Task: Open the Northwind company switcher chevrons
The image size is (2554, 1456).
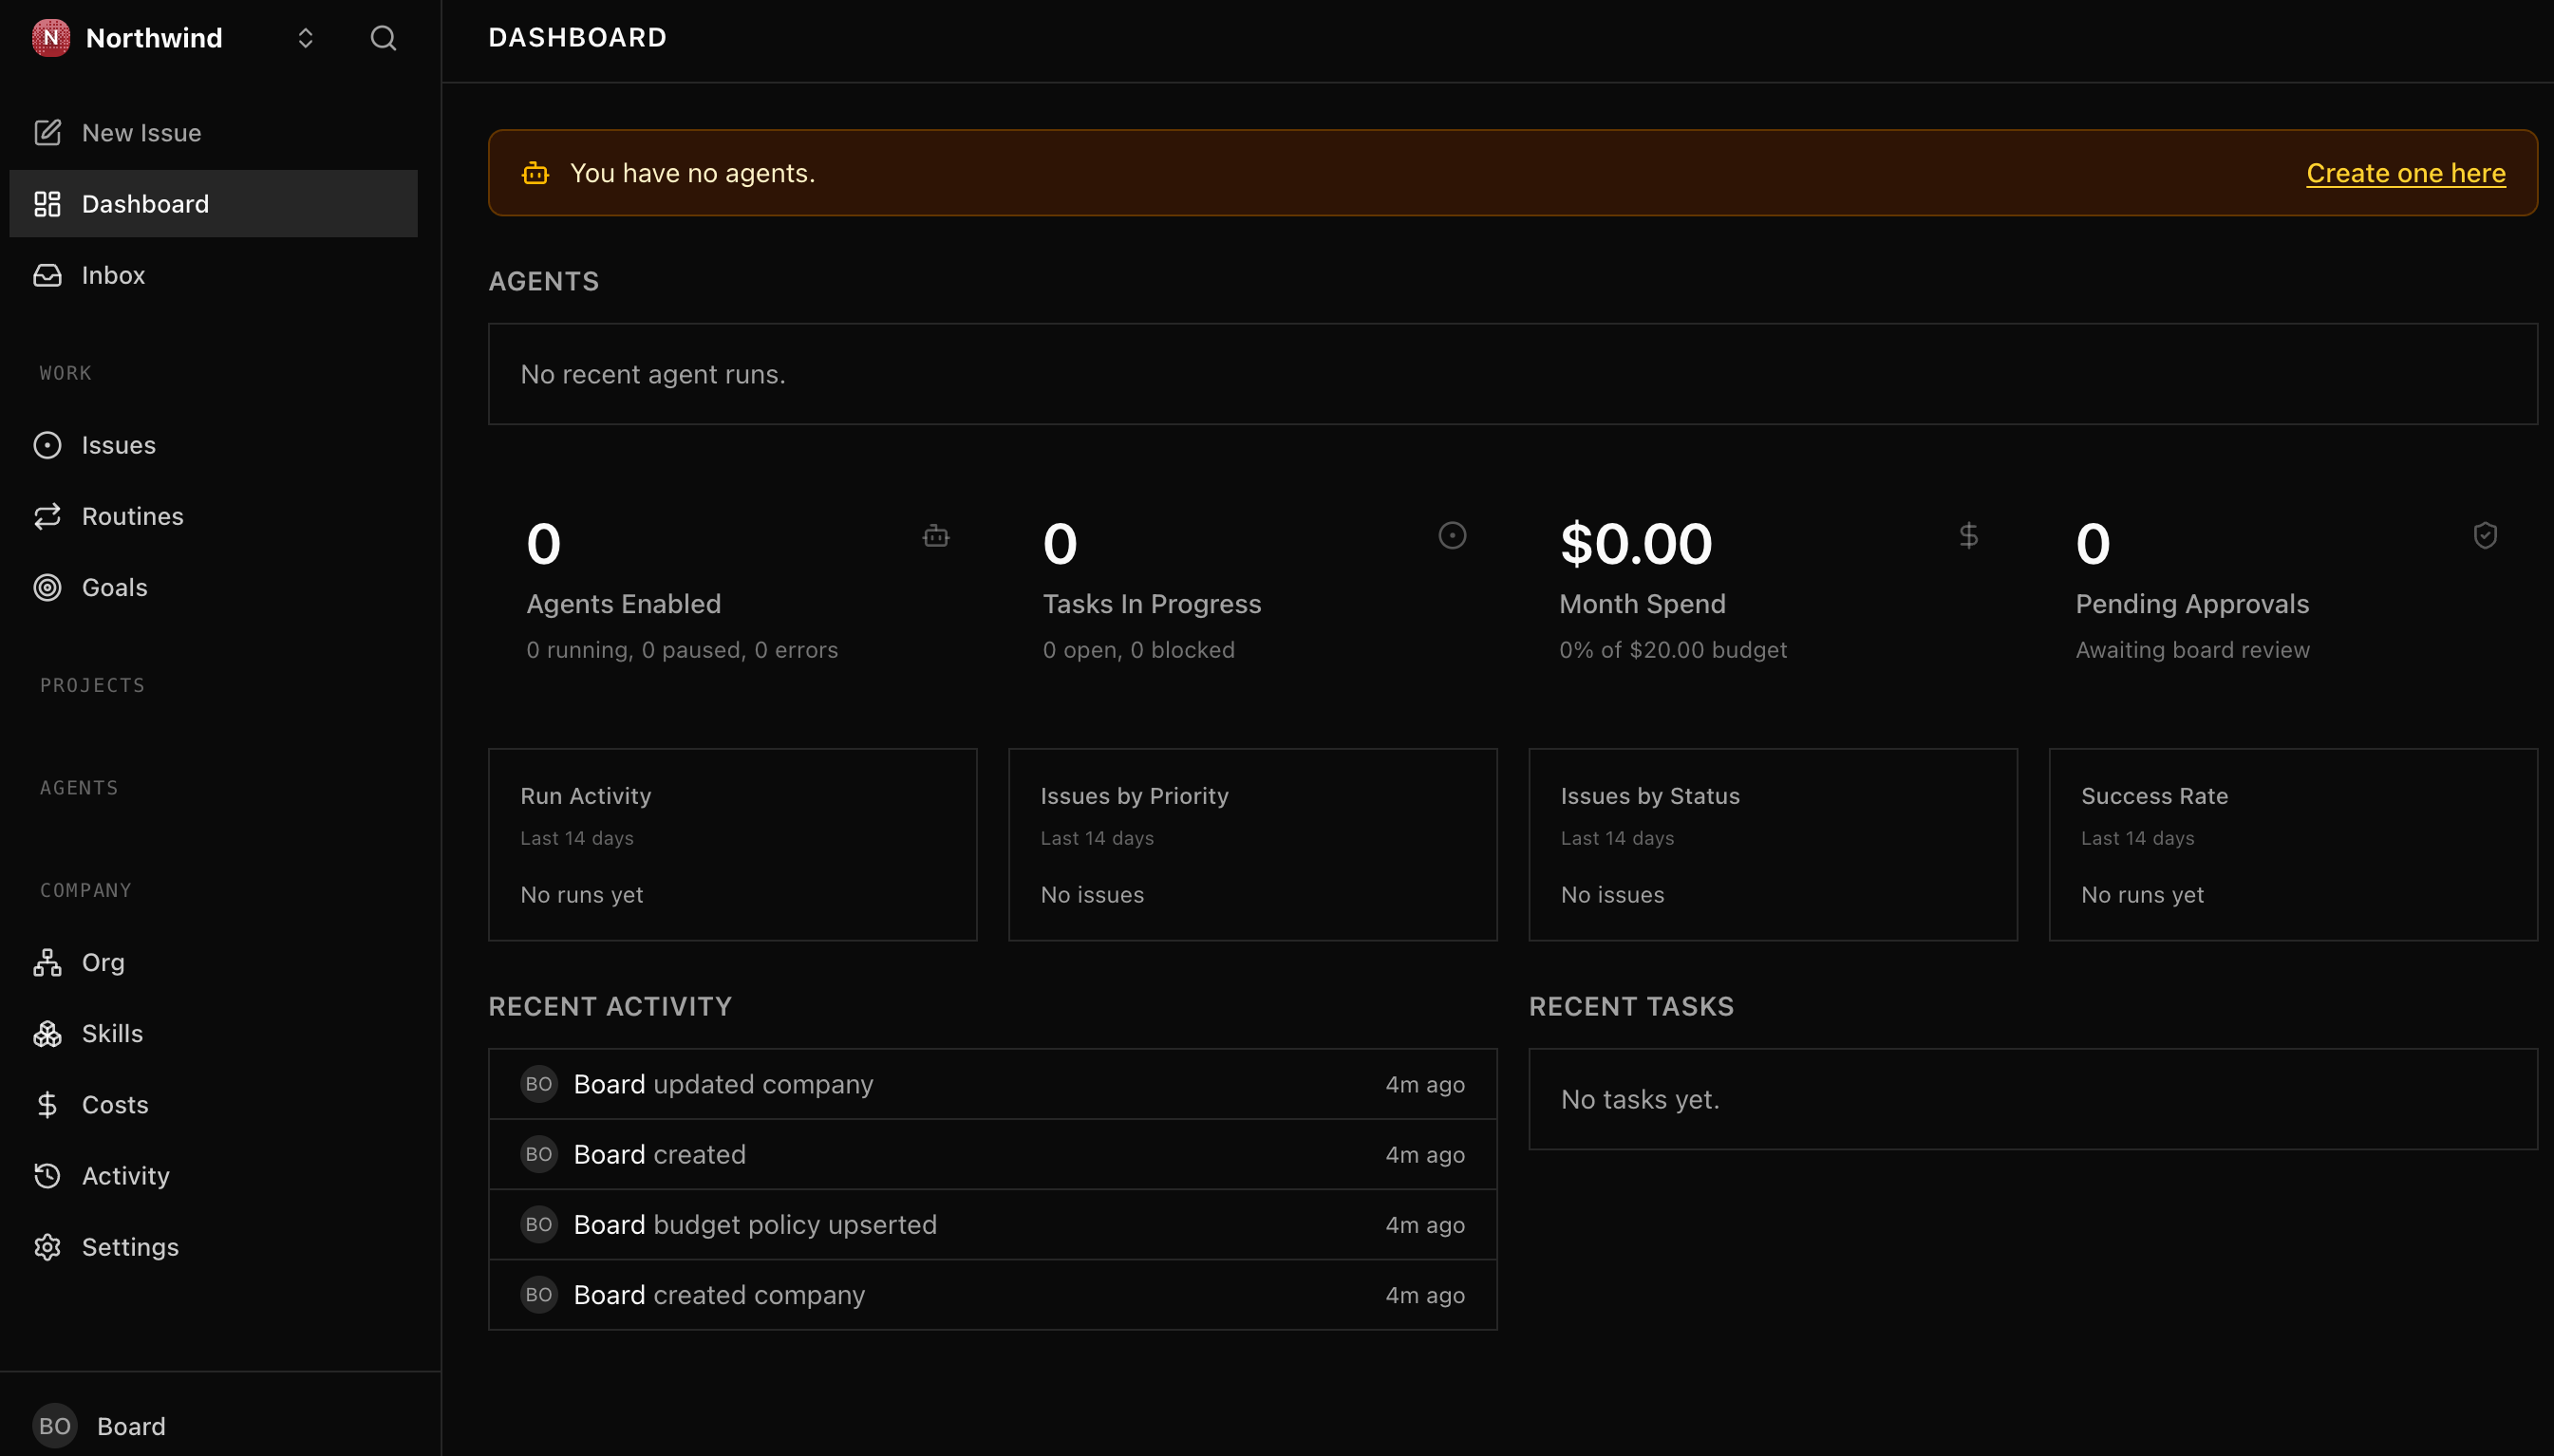Action: pos(305,38)
